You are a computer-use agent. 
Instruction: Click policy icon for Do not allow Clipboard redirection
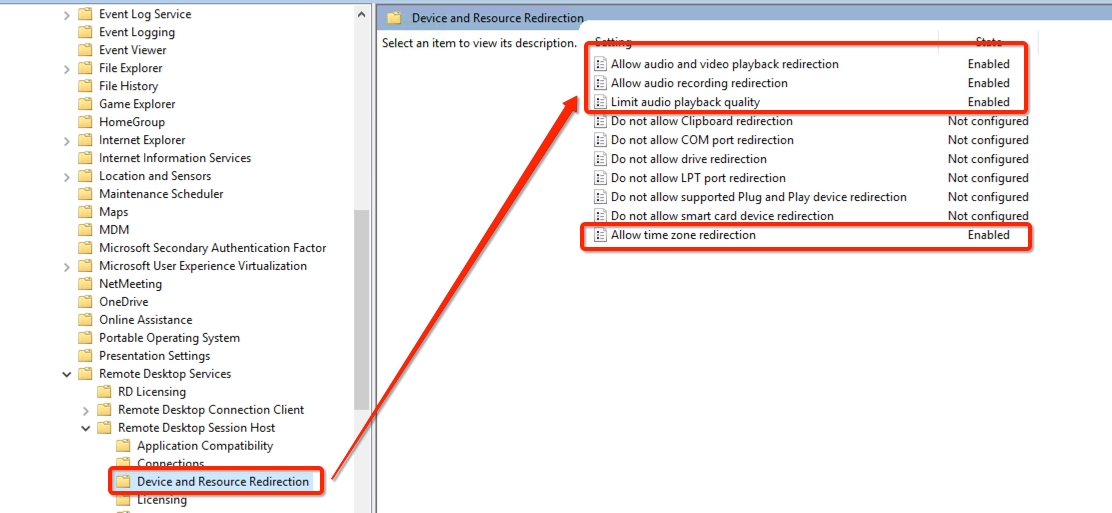click(600, 121)
